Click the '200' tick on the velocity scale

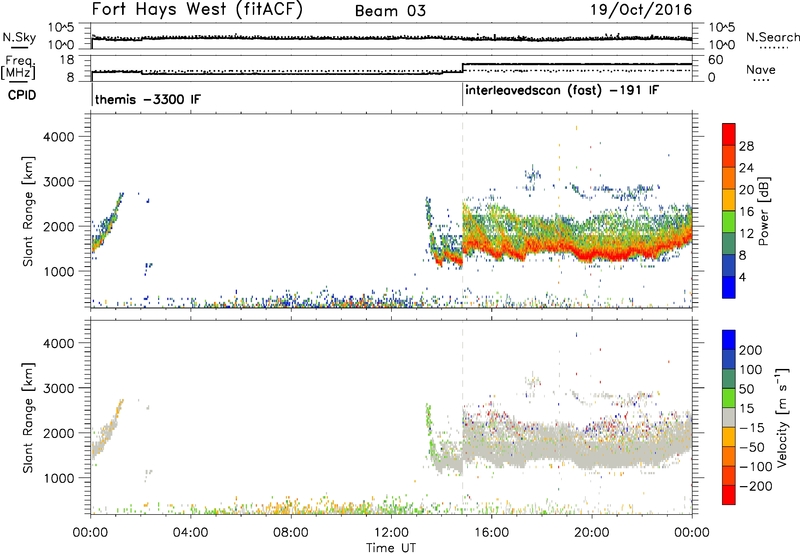click(x=751, y=350)
